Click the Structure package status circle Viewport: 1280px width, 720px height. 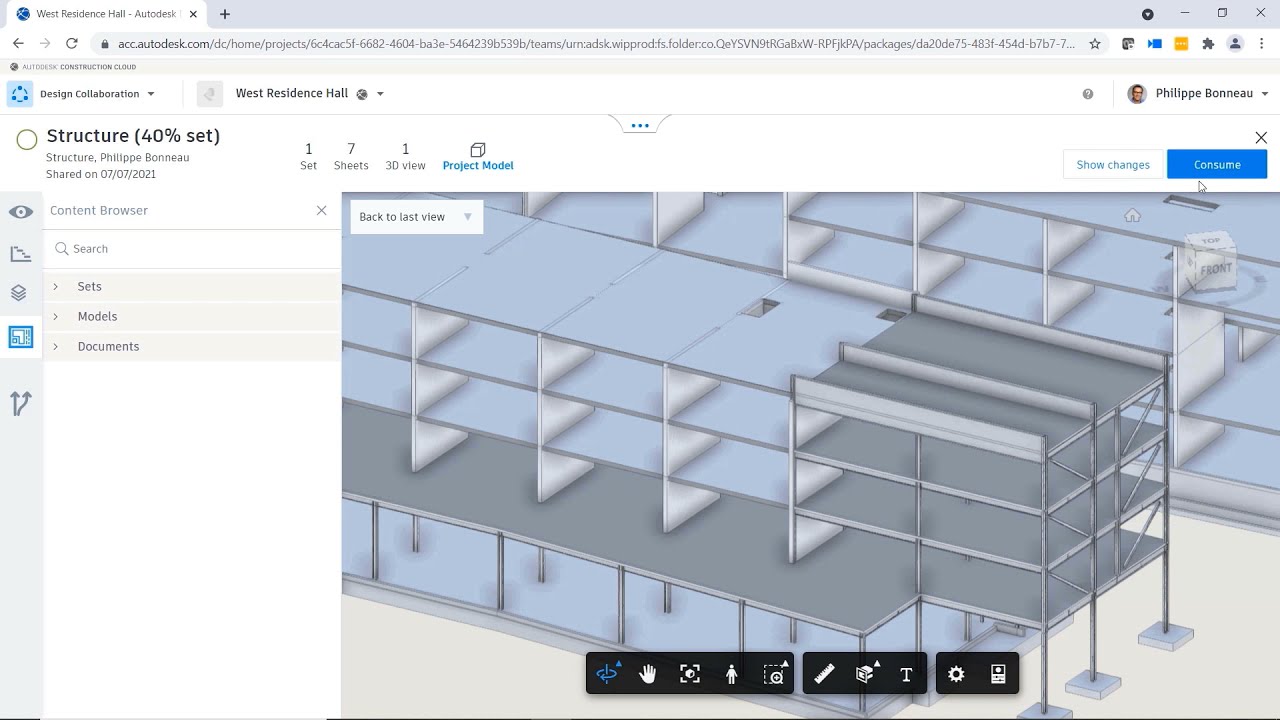(x=27, y=140)
